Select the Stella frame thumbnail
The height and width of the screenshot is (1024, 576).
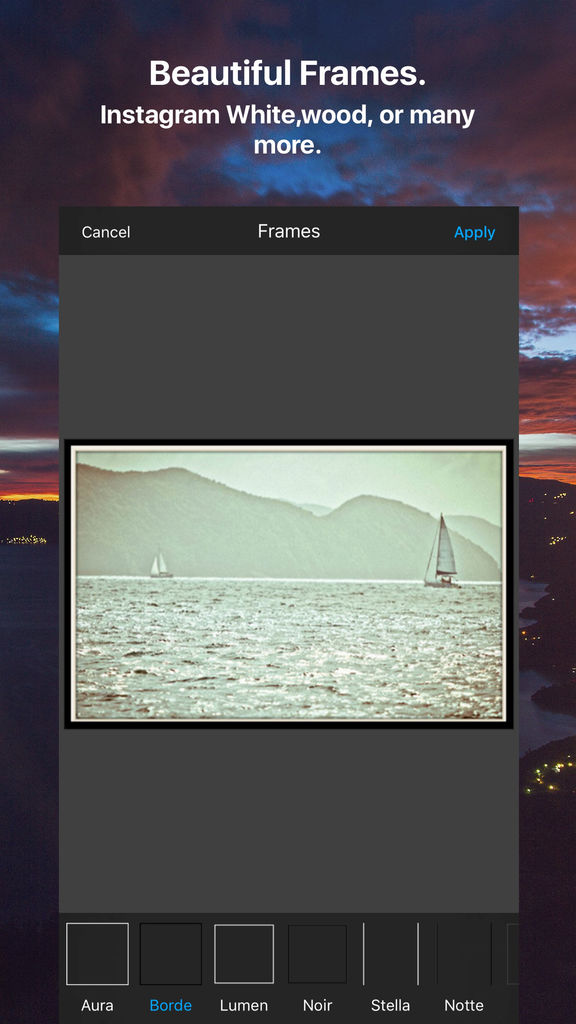point(391,953)
